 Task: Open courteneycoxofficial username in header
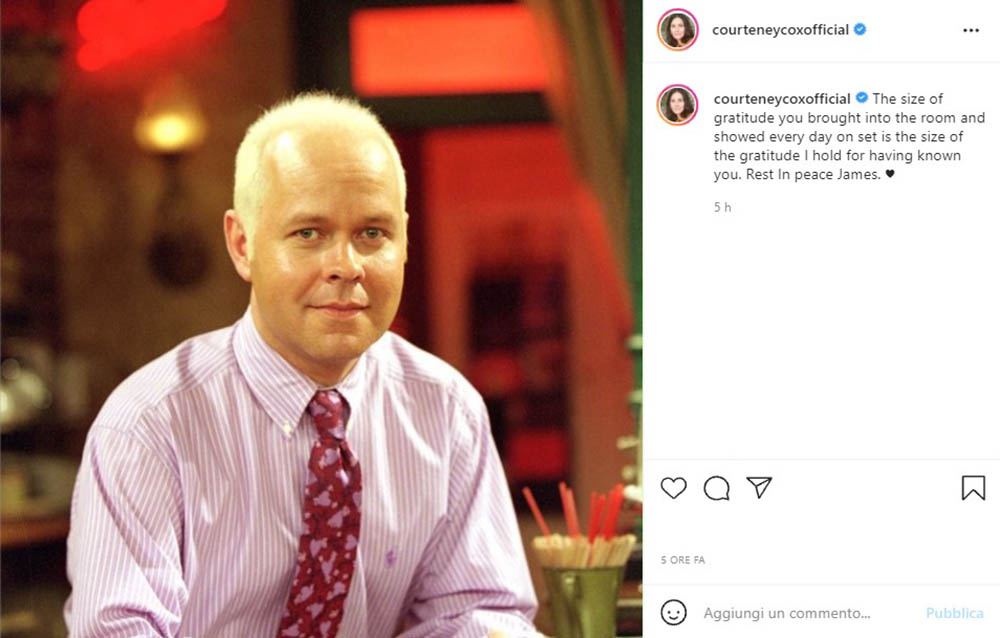pos(780,30)
